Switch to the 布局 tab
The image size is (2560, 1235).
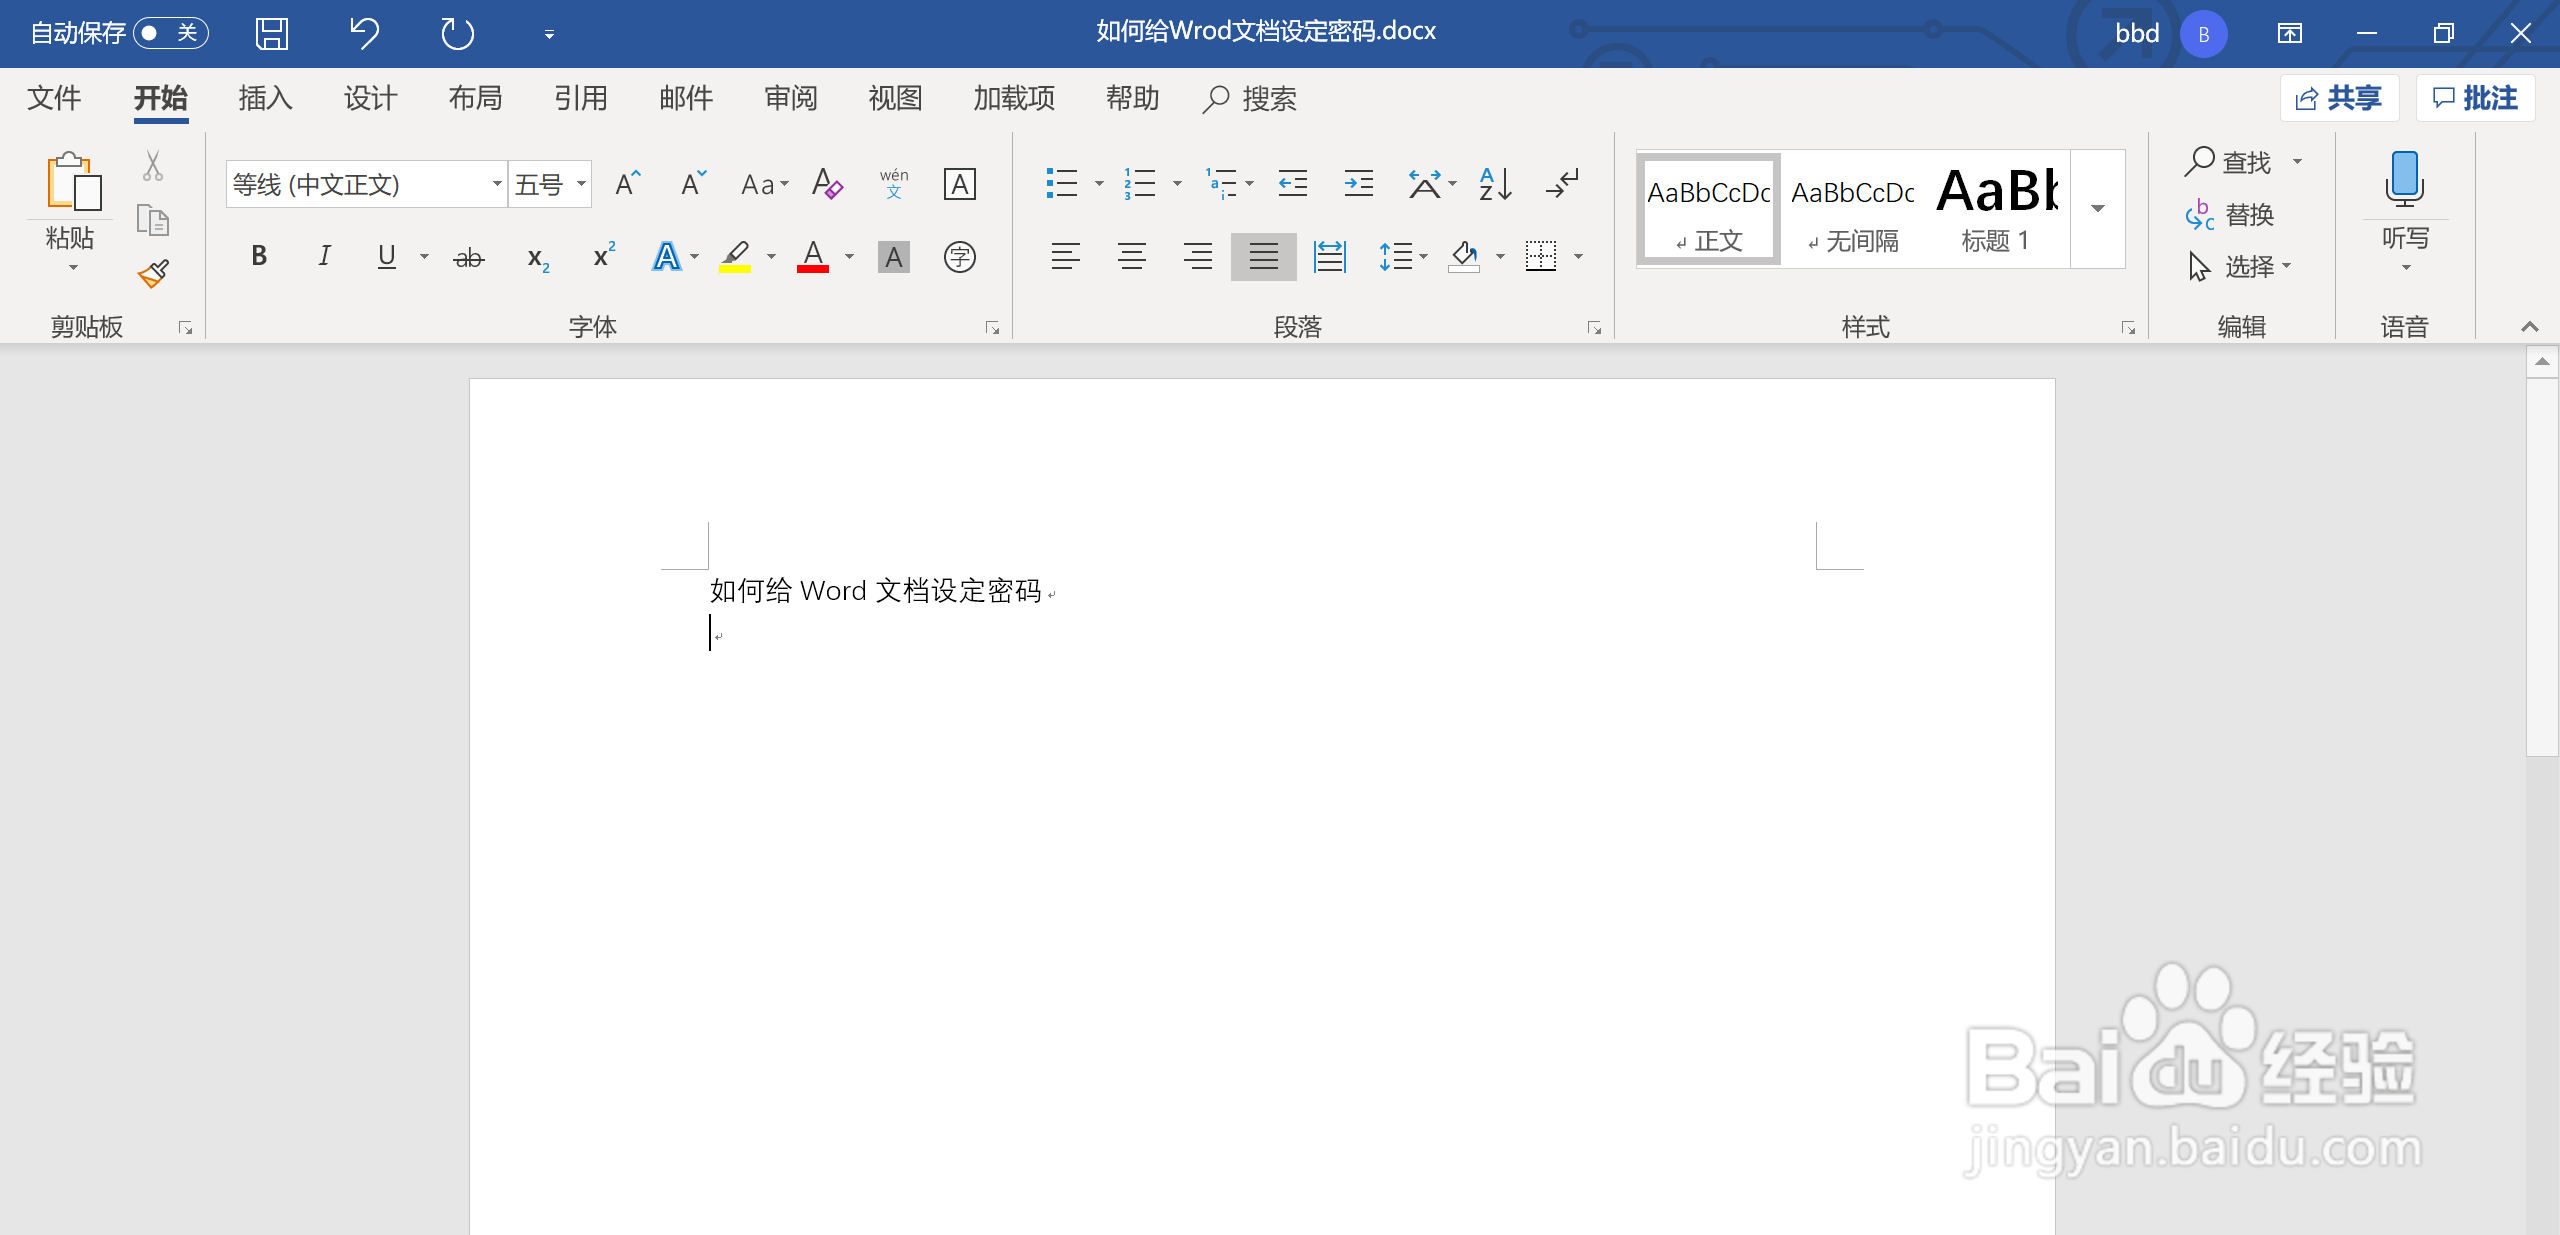(476, 98)
